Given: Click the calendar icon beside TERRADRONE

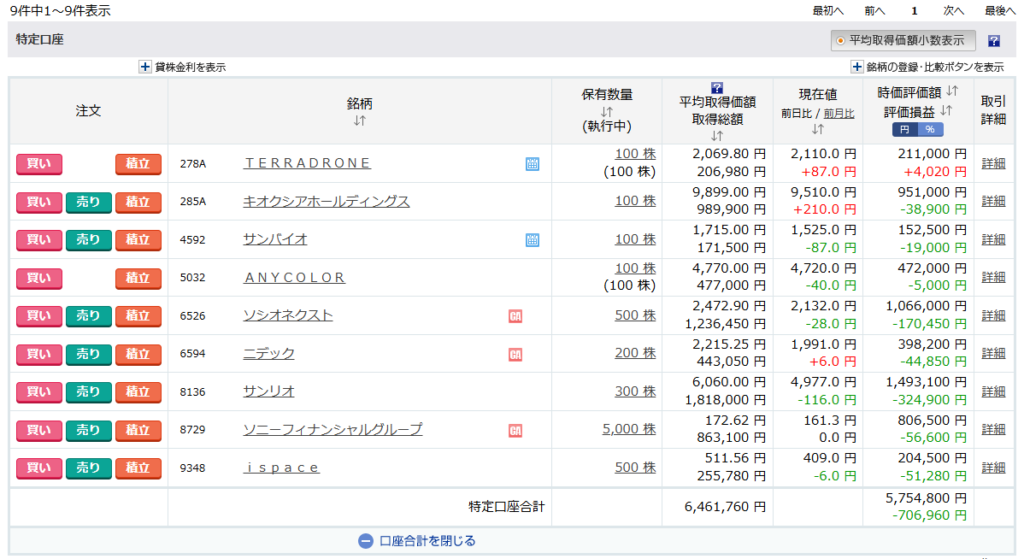Looking at the screenshot, I should pyautogui.click(x=532, y=164).
